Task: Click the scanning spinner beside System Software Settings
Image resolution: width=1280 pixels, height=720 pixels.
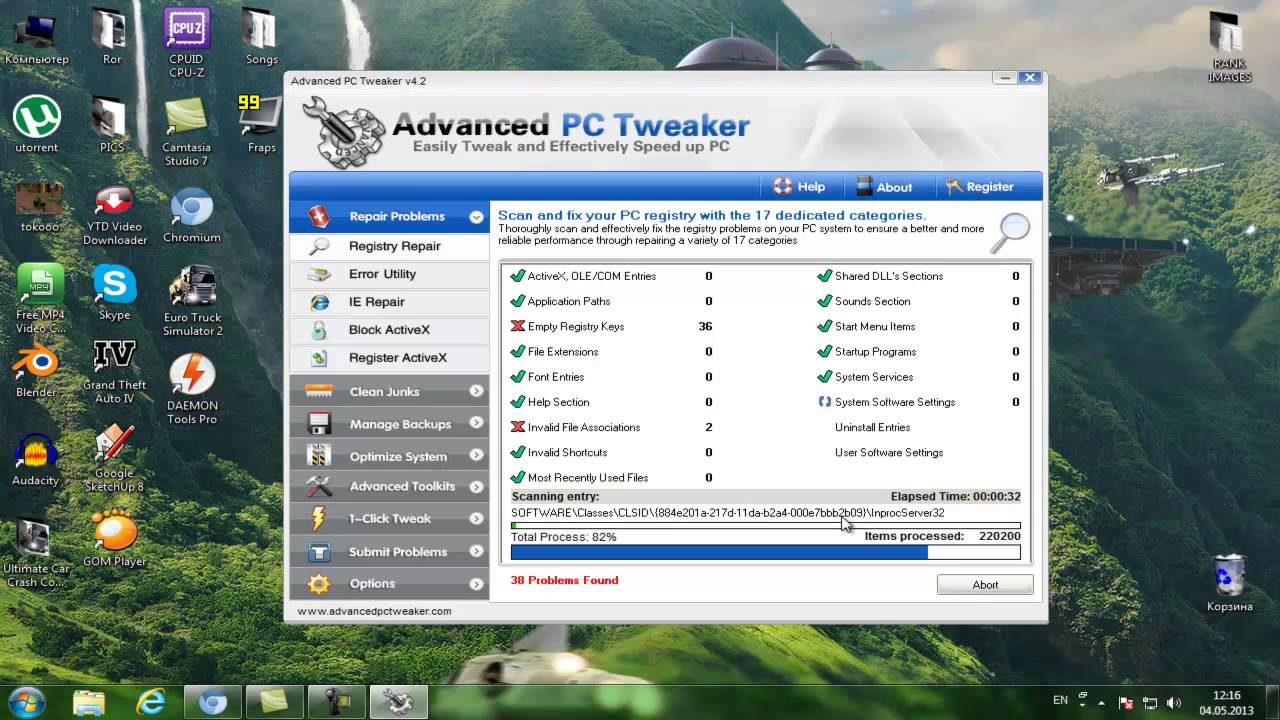Action: tap(825, 402)
